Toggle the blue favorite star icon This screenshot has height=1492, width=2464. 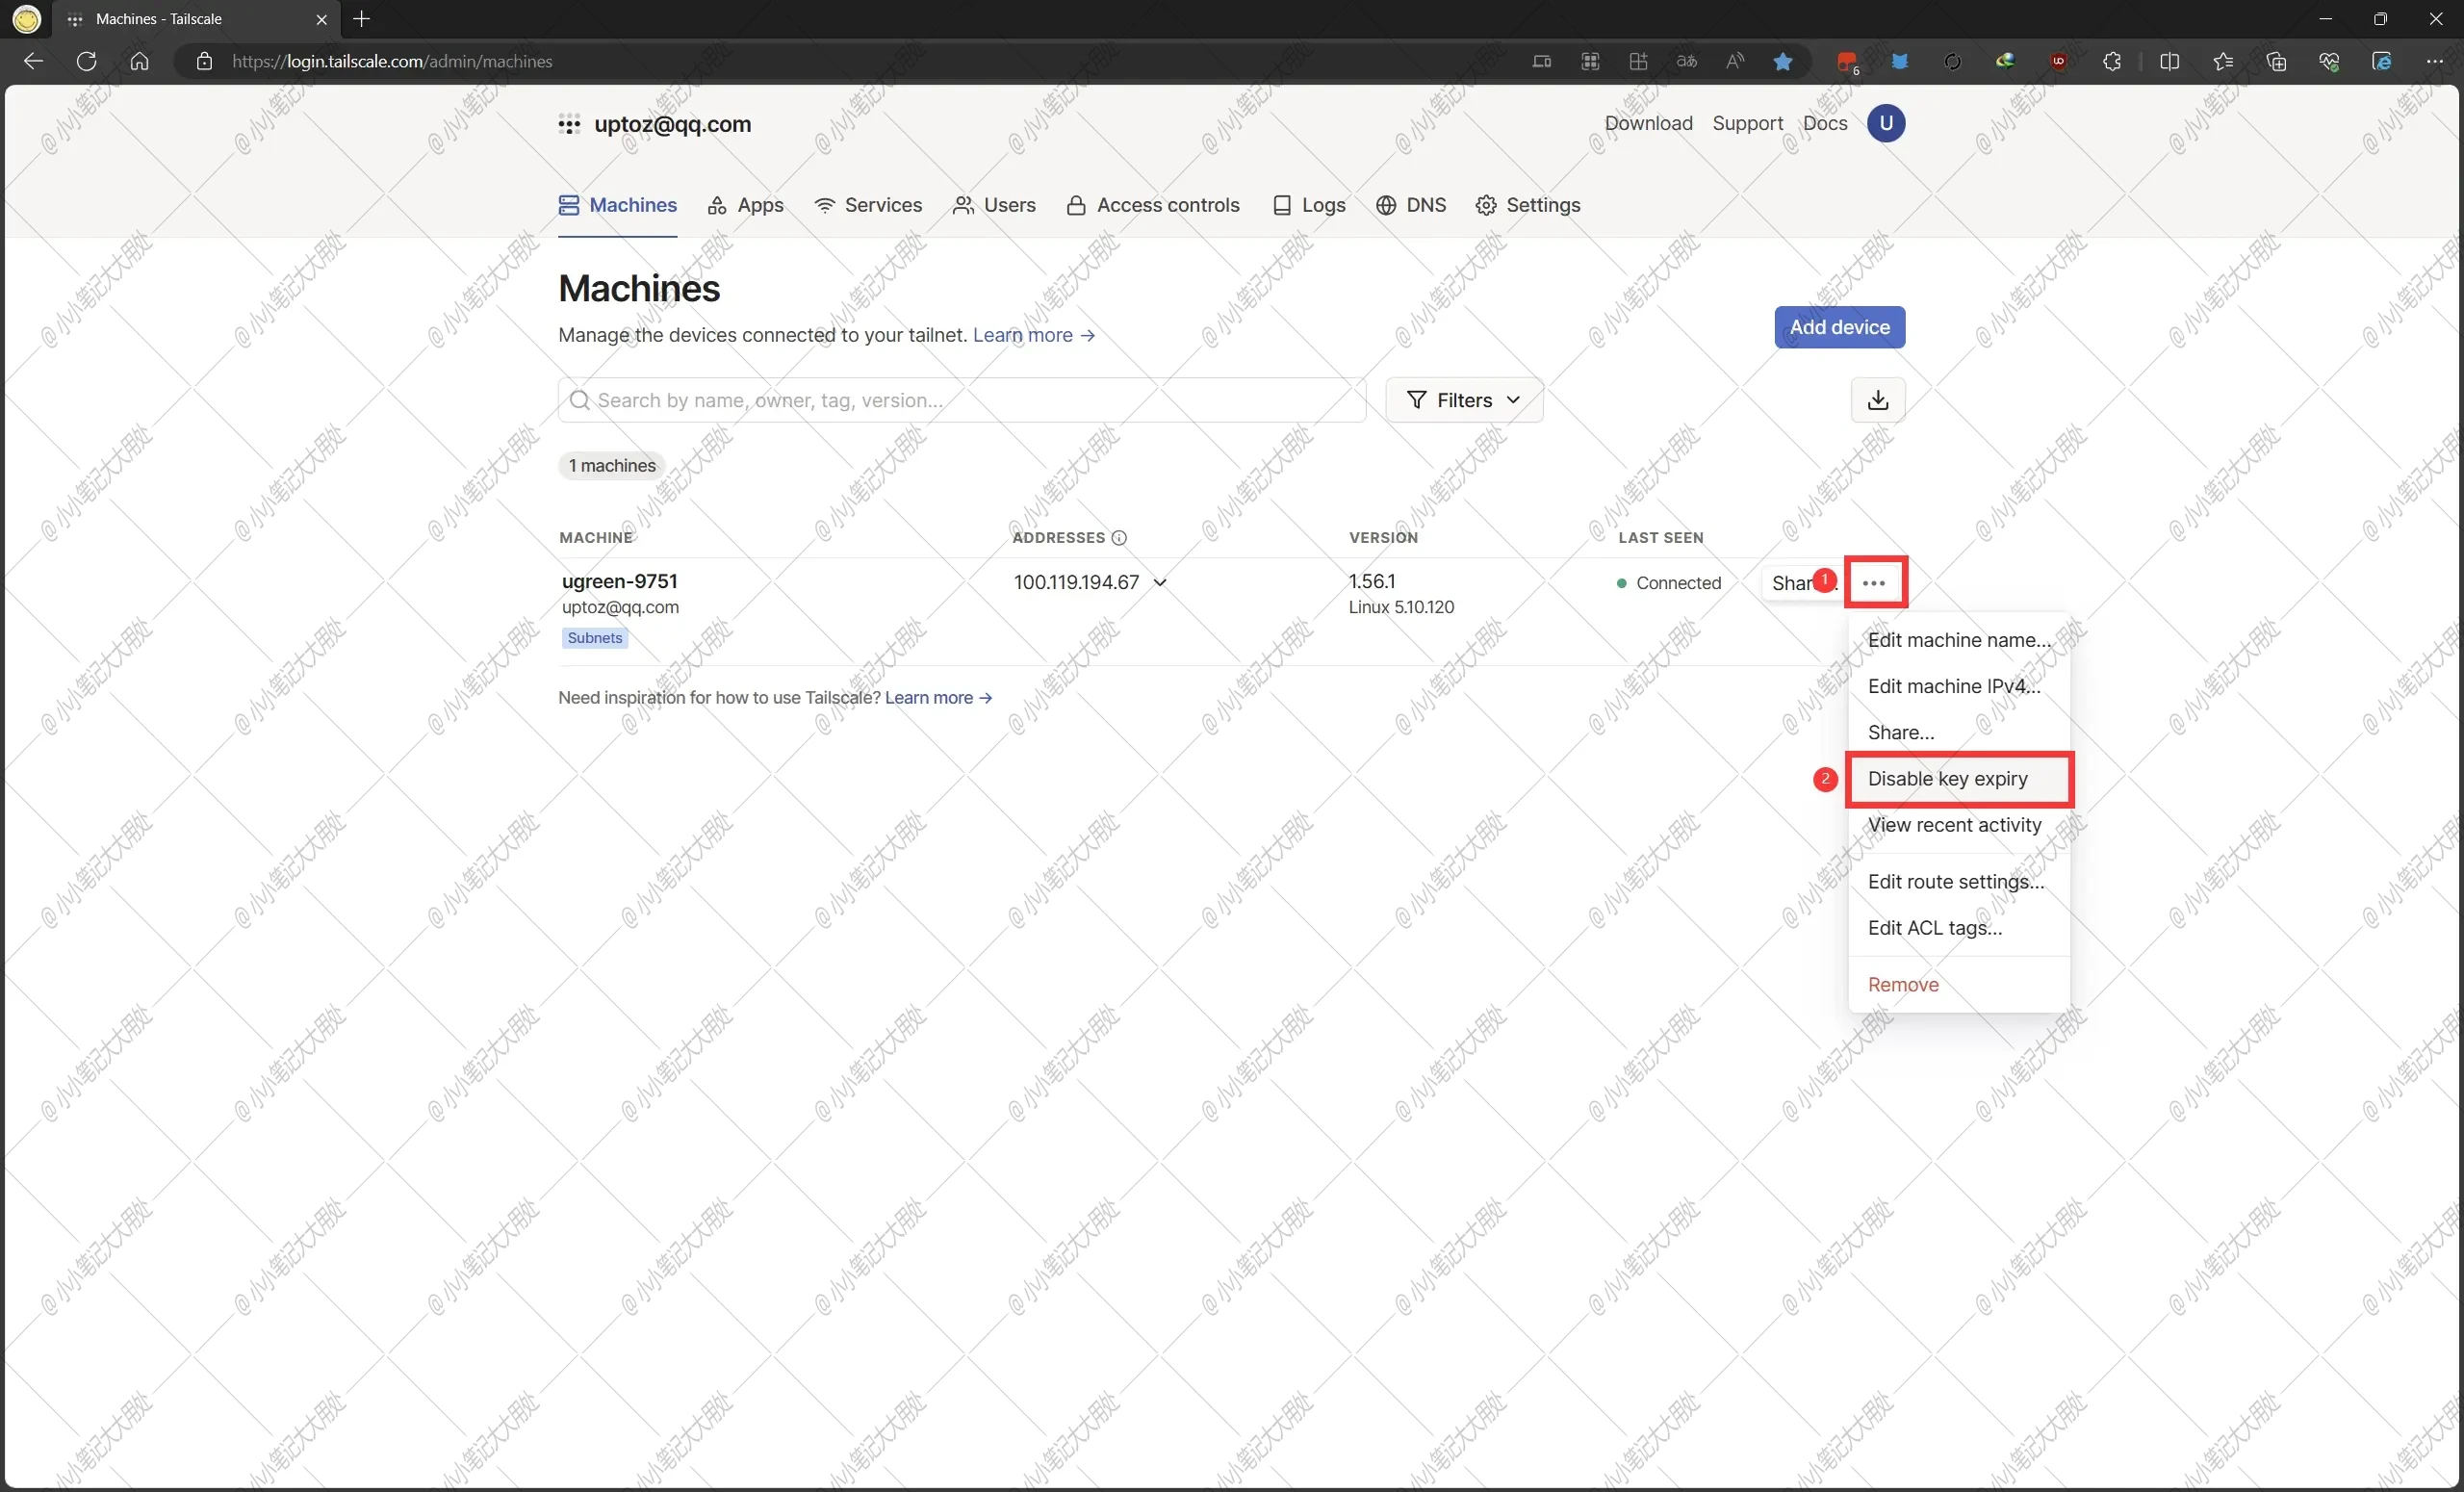(1783, 61)
